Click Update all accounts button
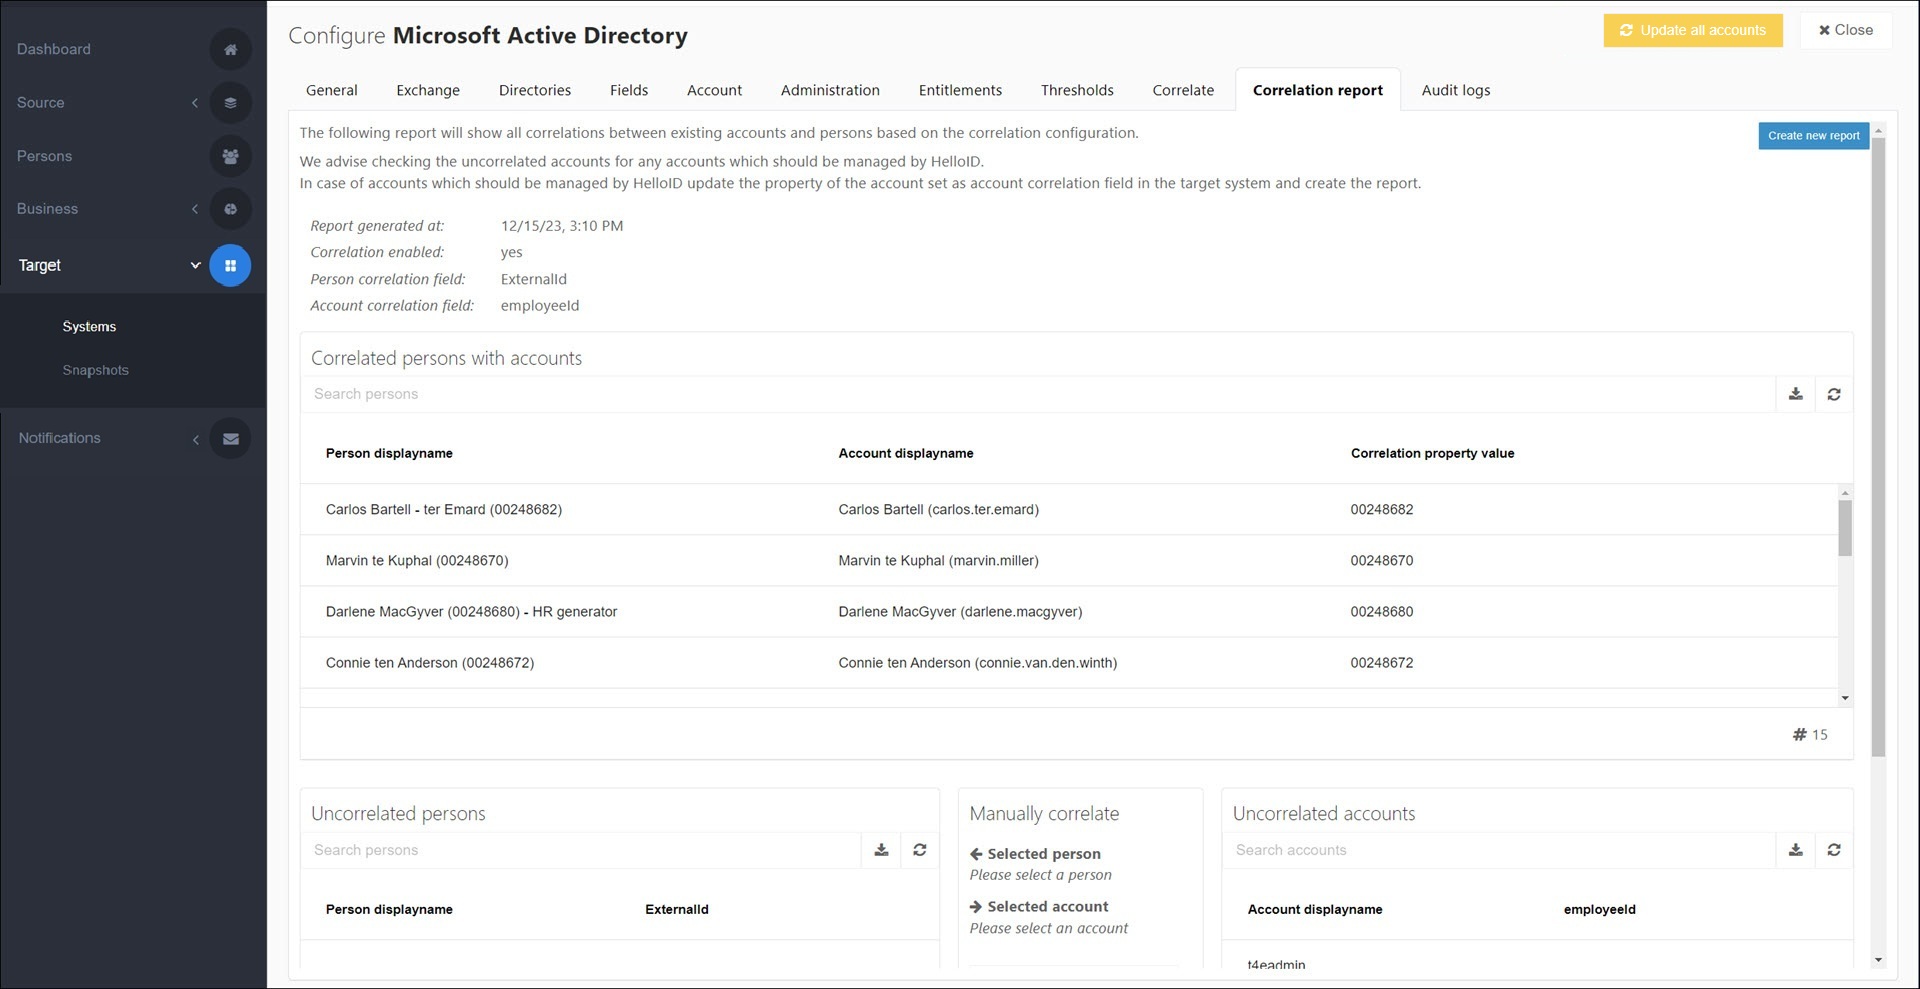 [x=1693, y=30]
